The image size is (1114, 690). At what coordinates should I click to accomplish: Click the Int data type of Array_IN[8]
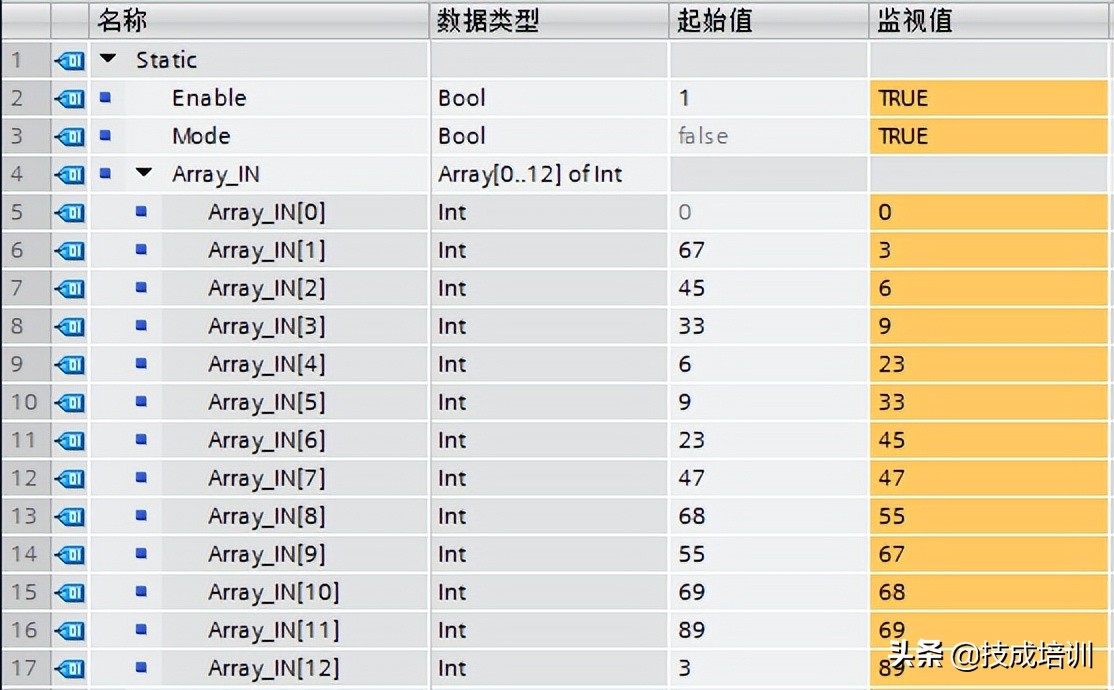pyautogui.click(x=452, y=516)
